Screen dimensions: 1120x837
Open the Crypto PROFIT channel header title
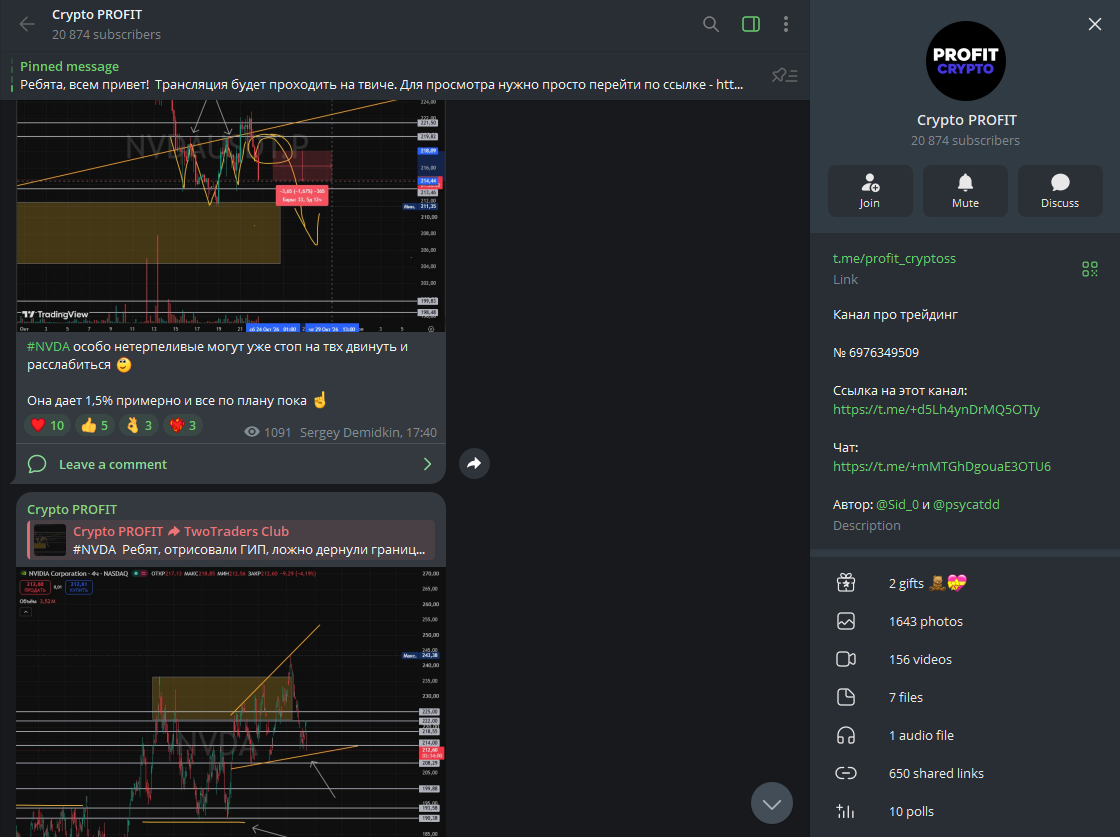pyautogui.click(x=97, y=14)
